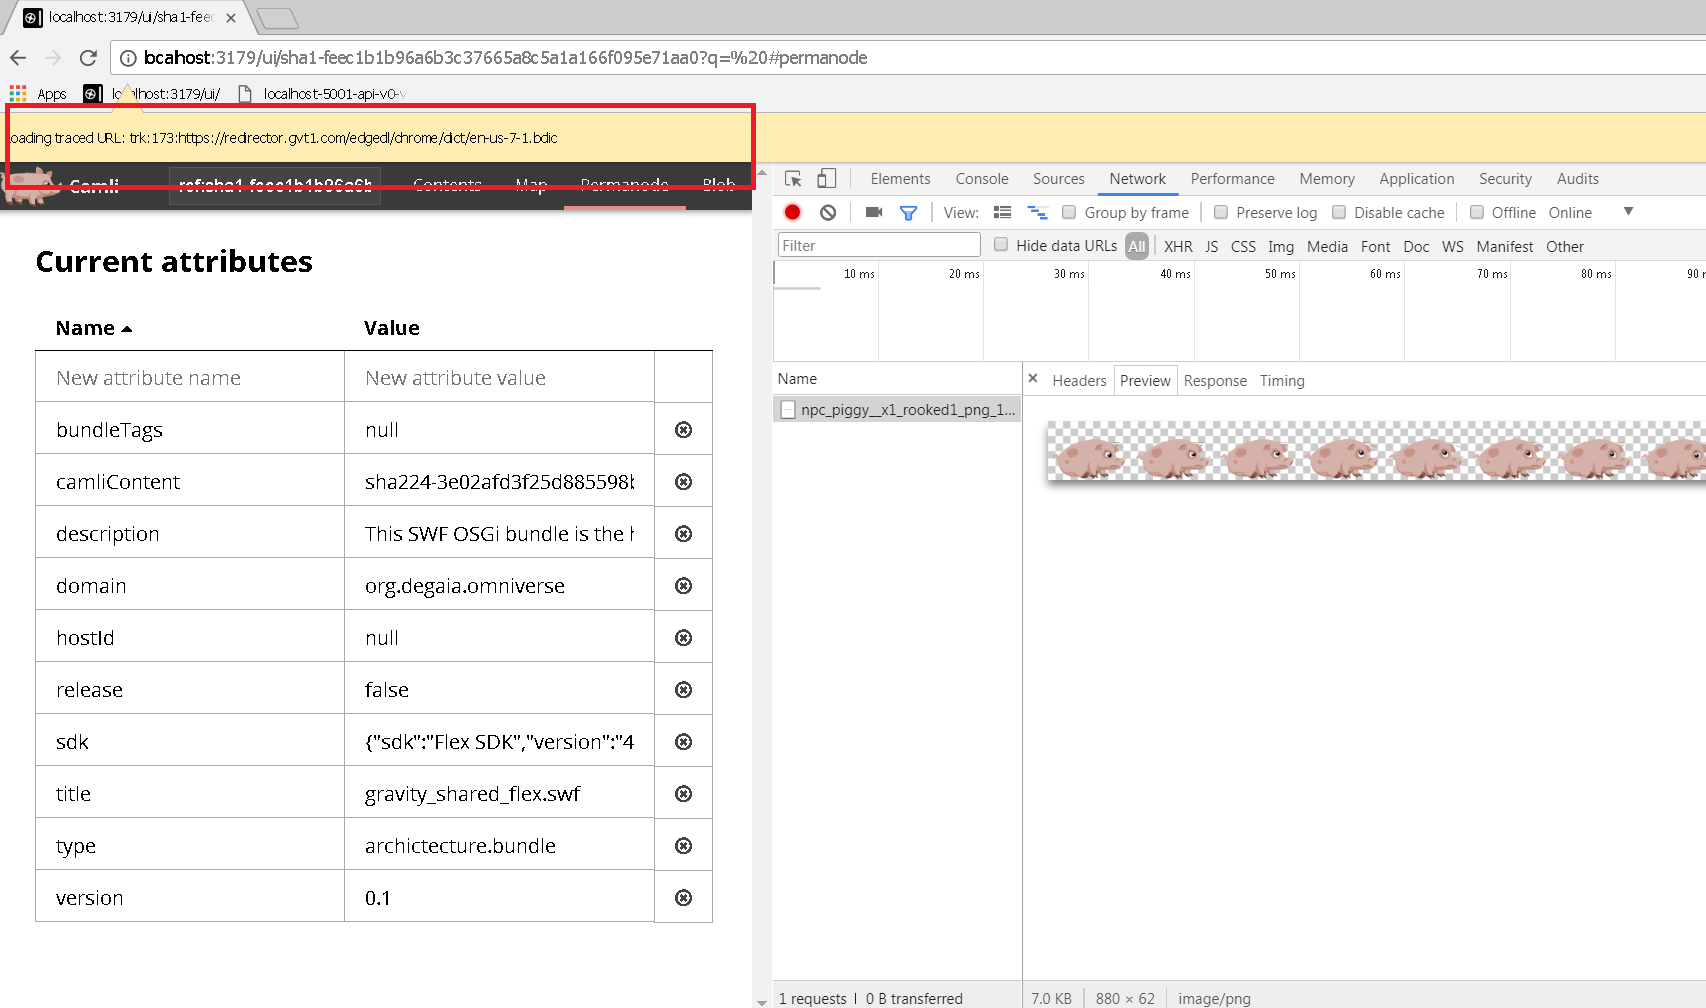Image resolution: width=1706 pixels, height=1008 pixels.
Task: Toggle the device toolbar icon
Action: [826, 179]
